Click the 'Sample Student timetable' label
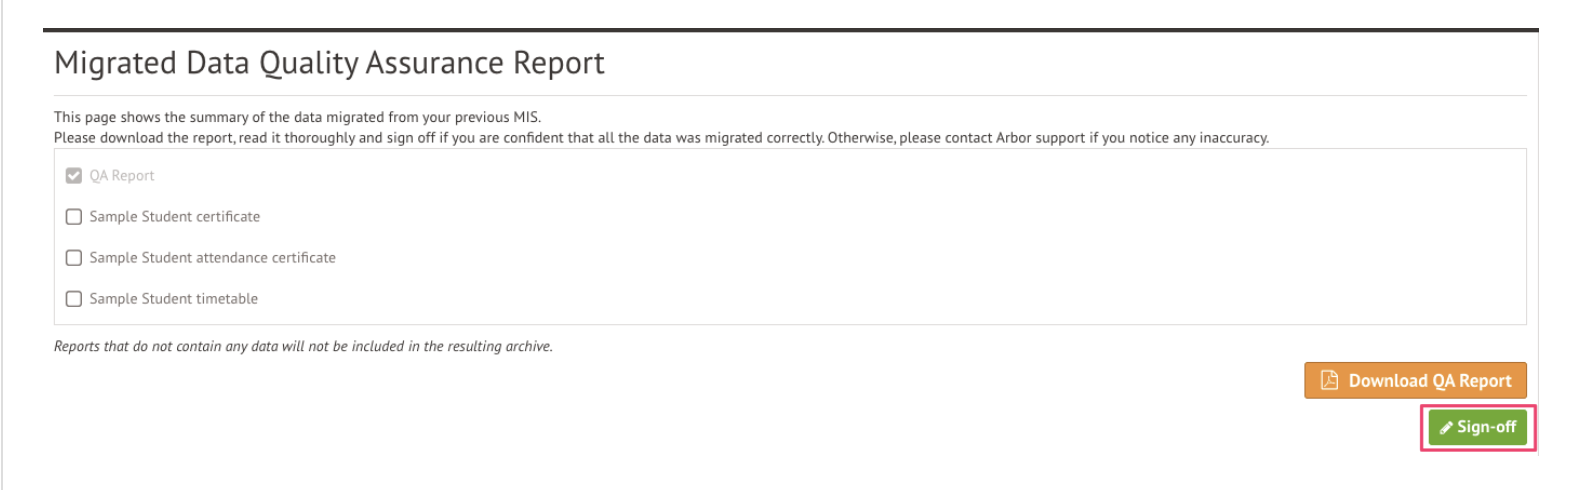Image resolution: width=1576 pixels, height=490 pixels. (173, 299)
